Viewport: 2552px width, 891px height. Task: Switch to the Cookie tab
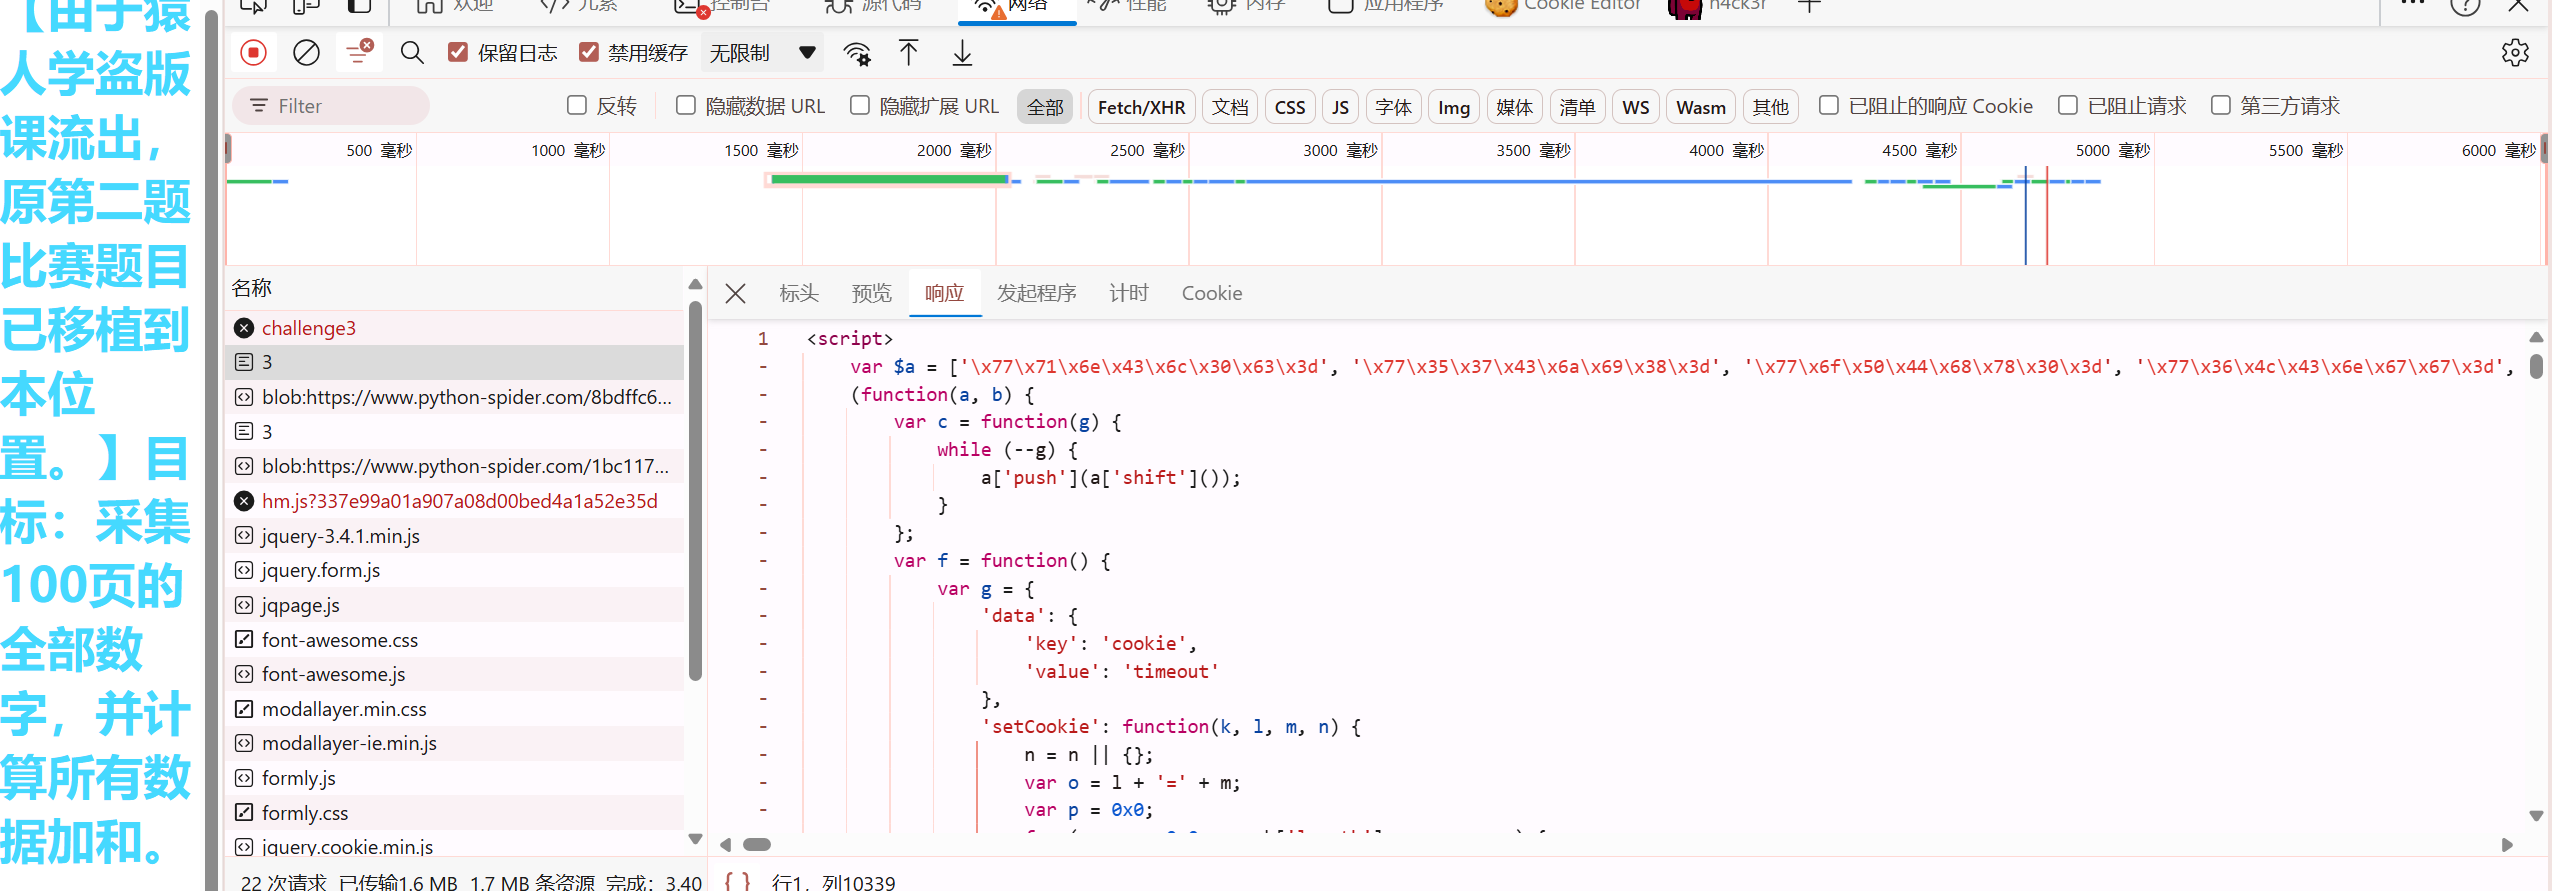(x=1212, y=293)
